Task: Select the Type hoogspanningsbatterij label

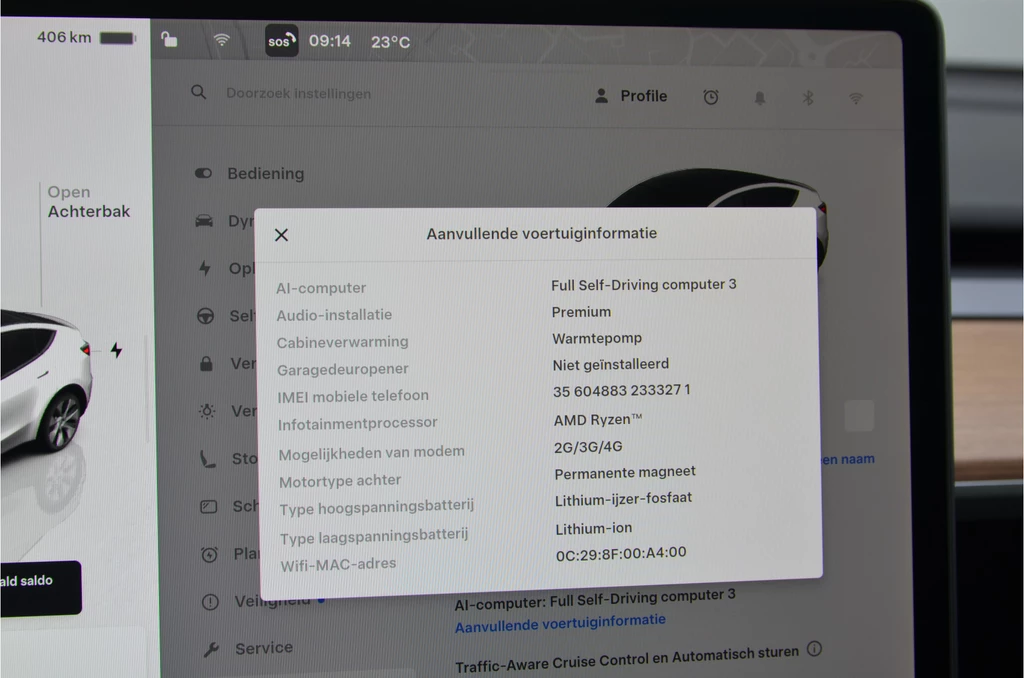Action: click(377, 508)
